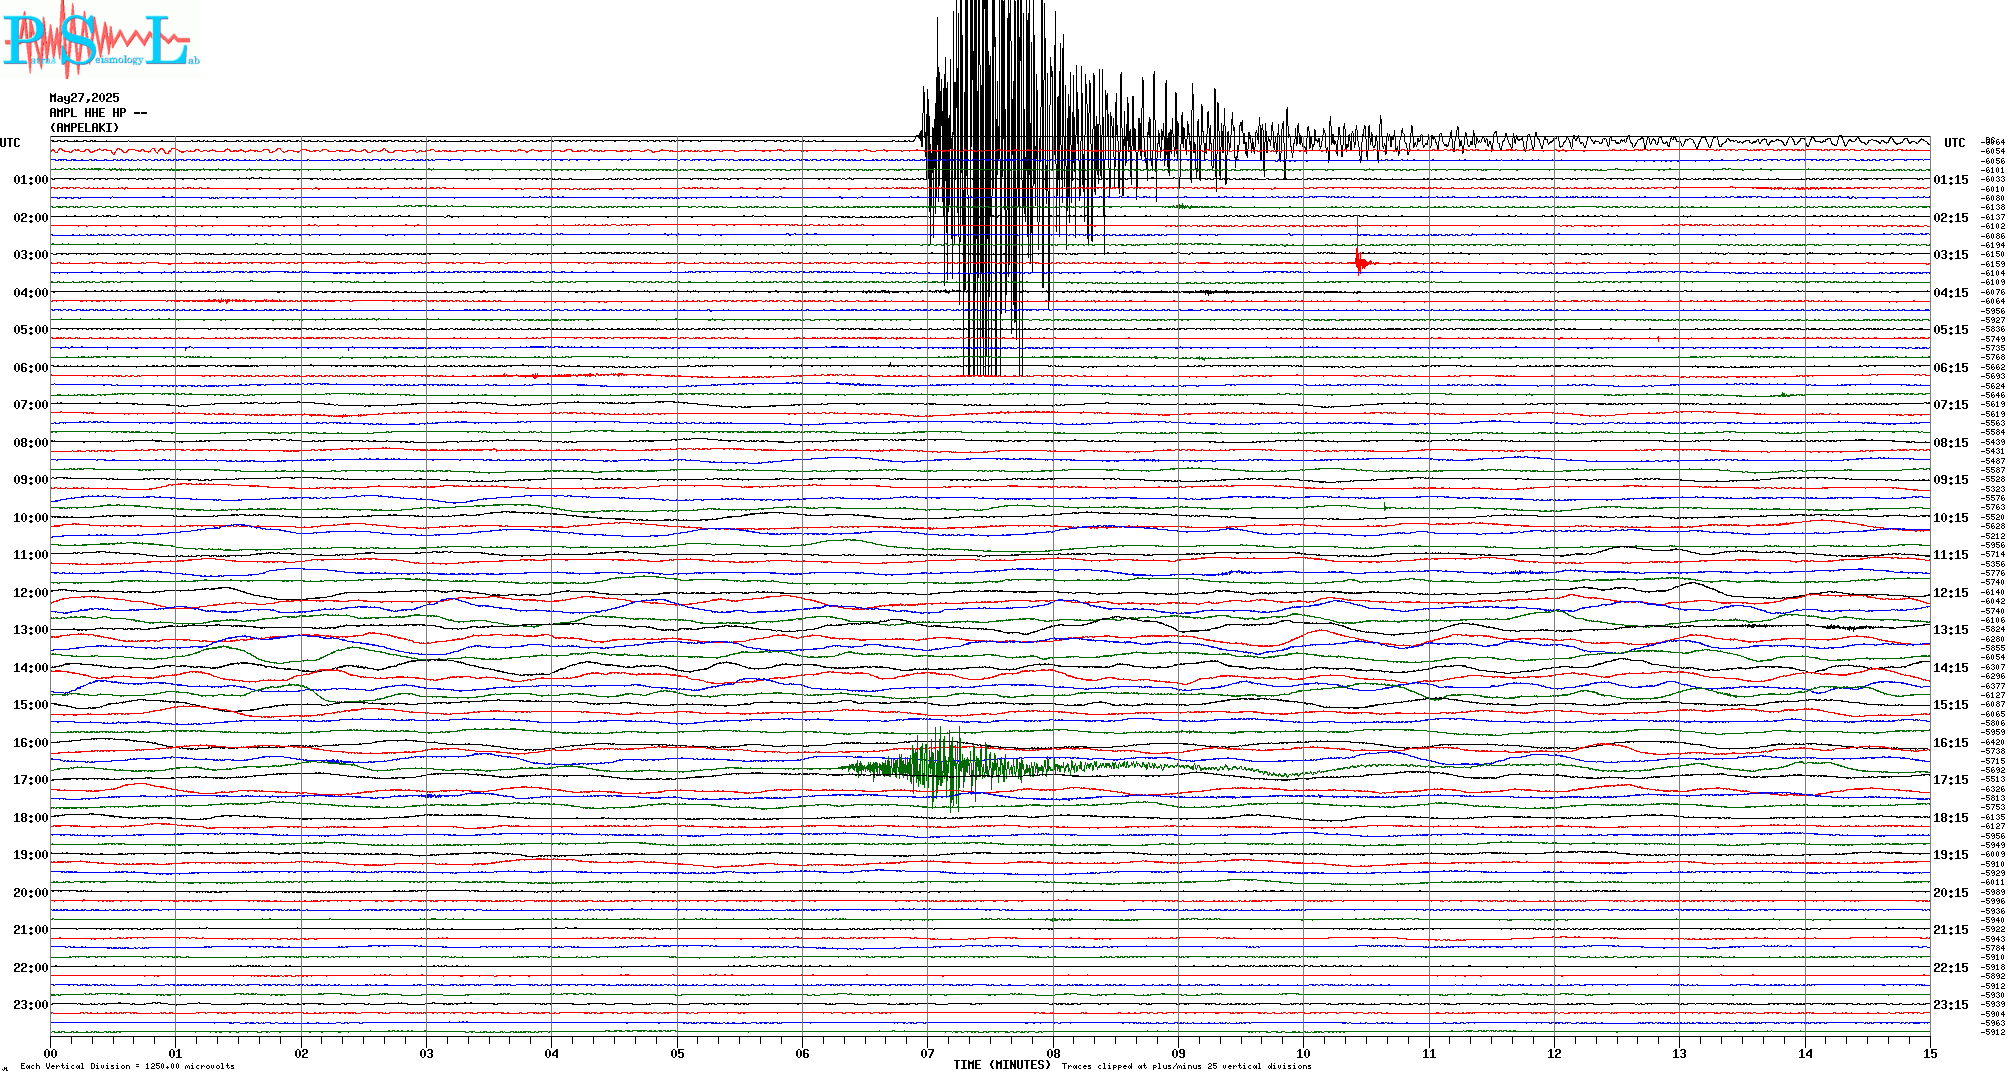Click the 03:00 hour label
Viewport: 2010px width, 1080px height.
(31, 255)
